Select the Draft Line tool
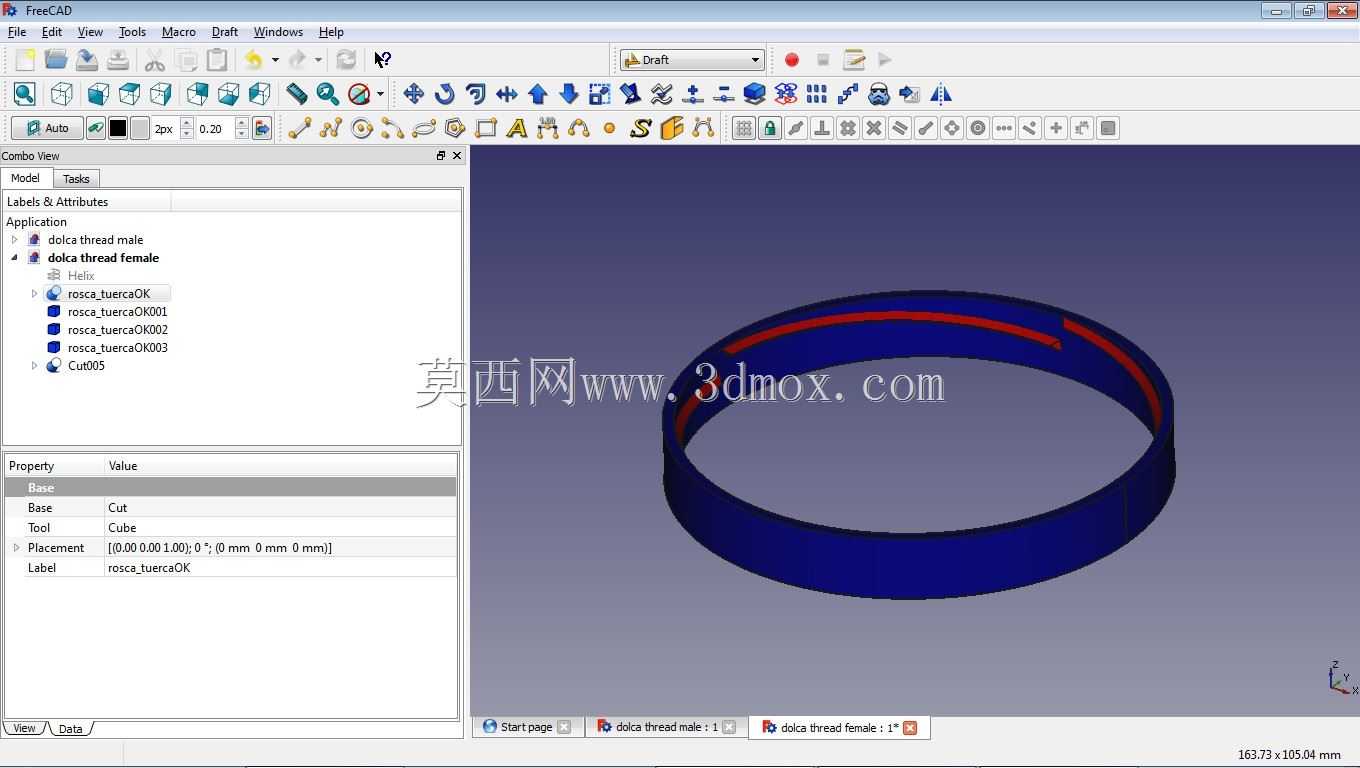The height and width of the screenshot is (768, 1360). click(x=300, y=128)
